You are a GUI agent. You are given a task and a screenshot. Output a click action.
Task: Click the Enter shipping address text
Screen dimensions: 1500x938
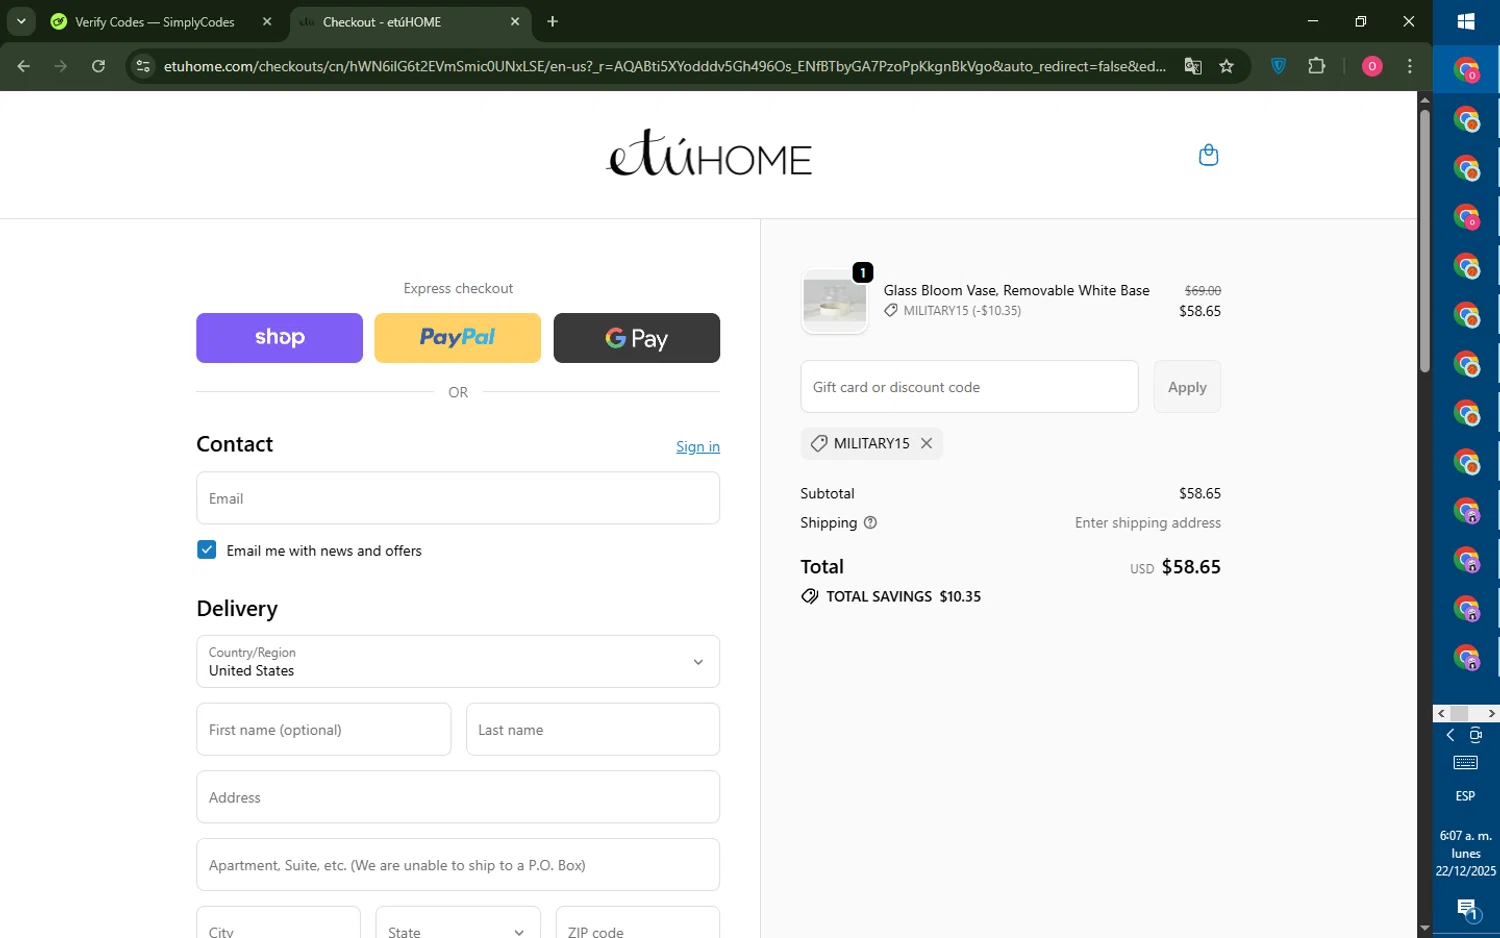click(1147, 523)
